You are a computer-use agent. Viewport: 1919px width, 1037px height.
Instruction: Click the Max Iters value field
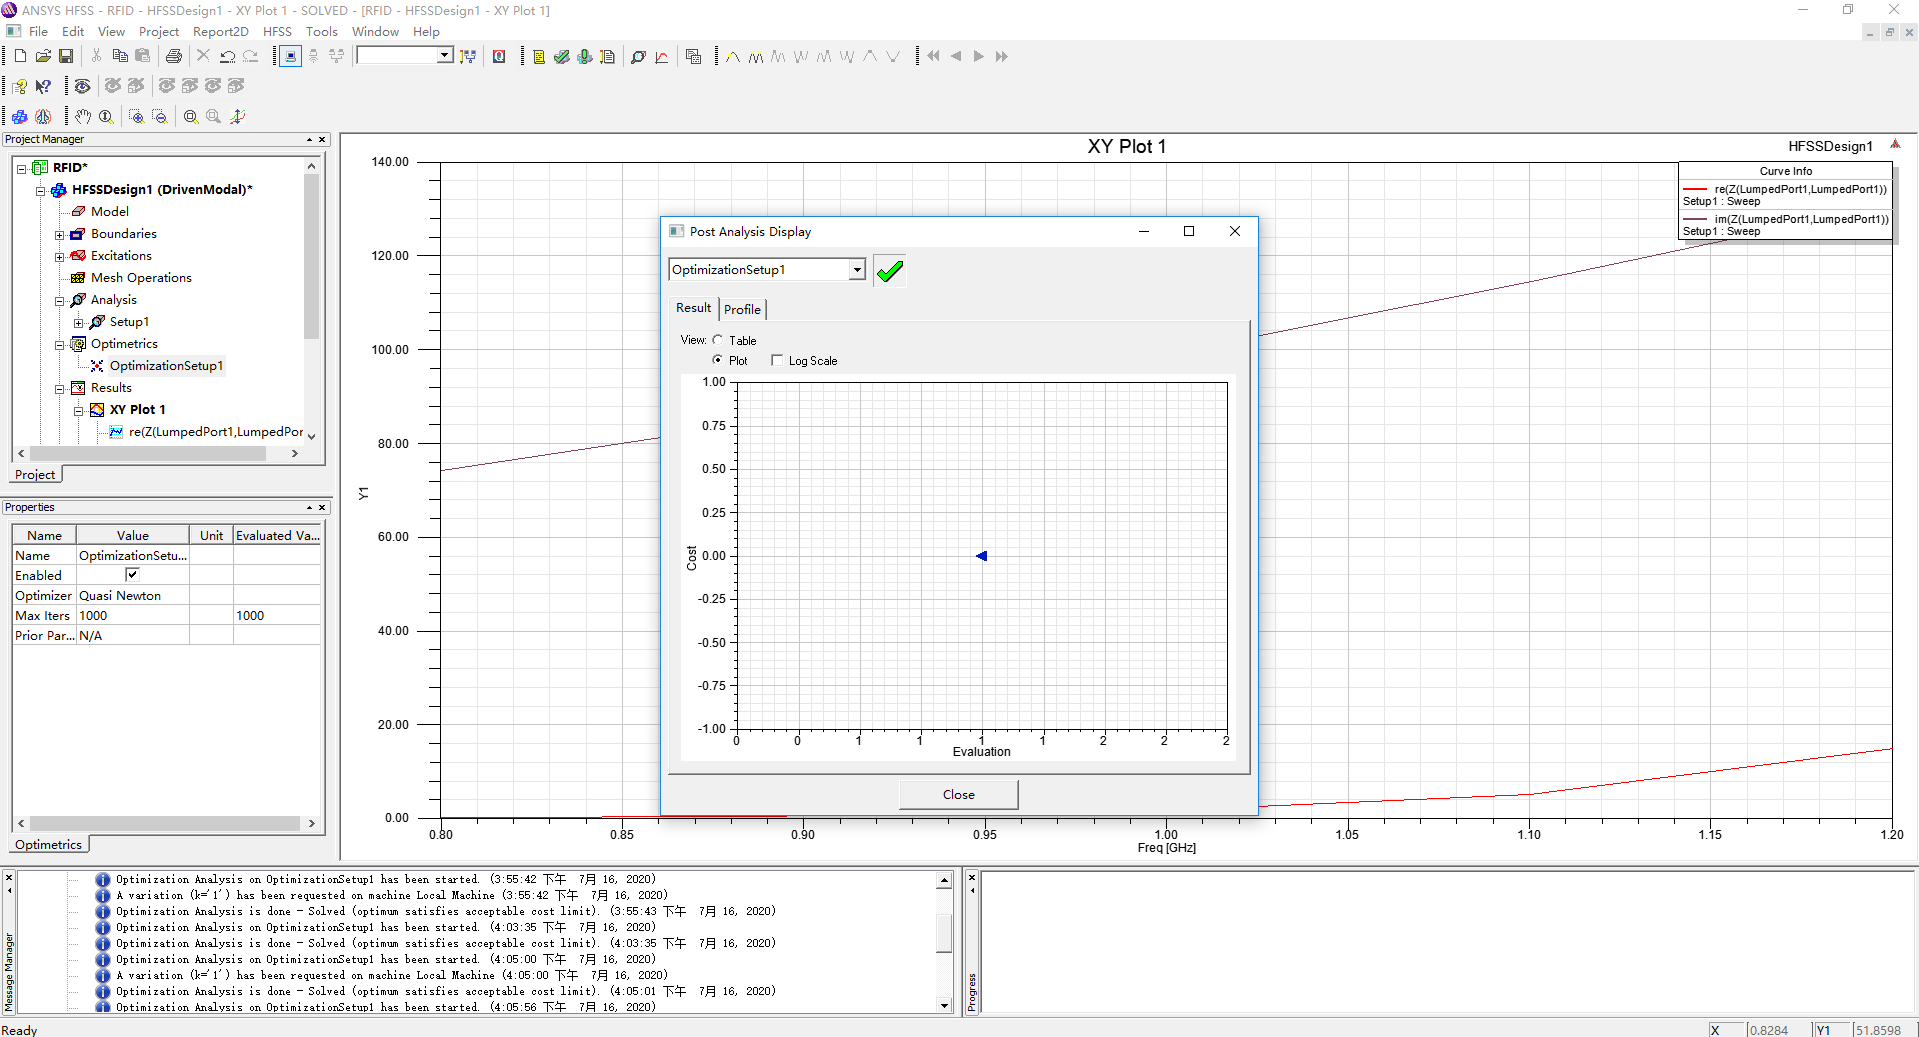point(132,616)
